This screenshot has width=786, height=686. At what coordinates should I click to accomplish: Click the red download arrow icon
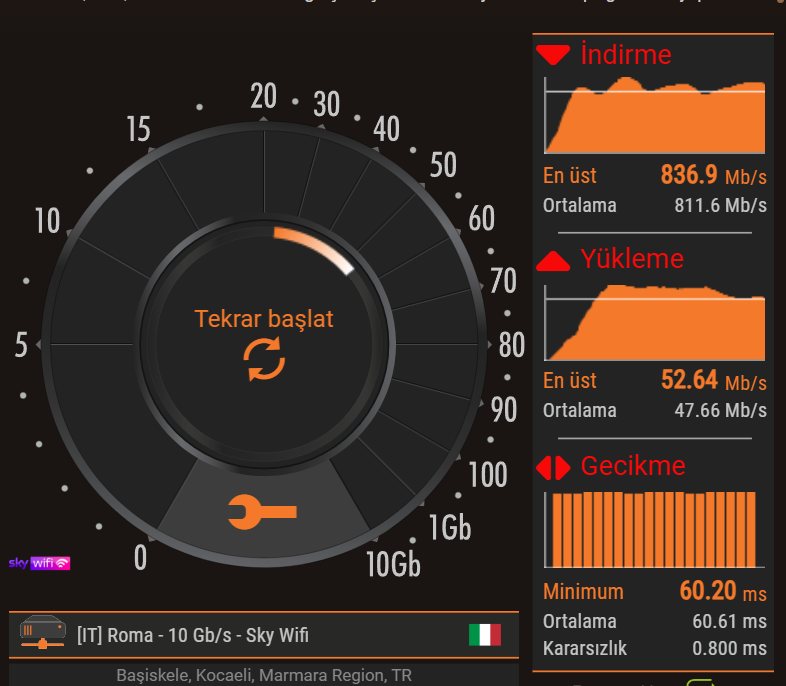[x=553, y=55]
